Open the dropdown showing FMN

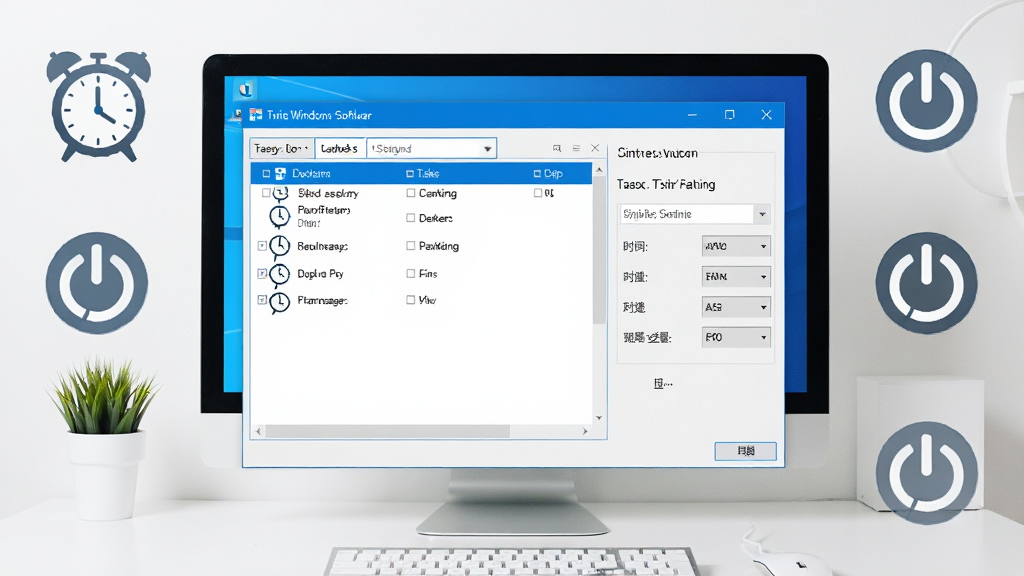(x=736, y=277)
